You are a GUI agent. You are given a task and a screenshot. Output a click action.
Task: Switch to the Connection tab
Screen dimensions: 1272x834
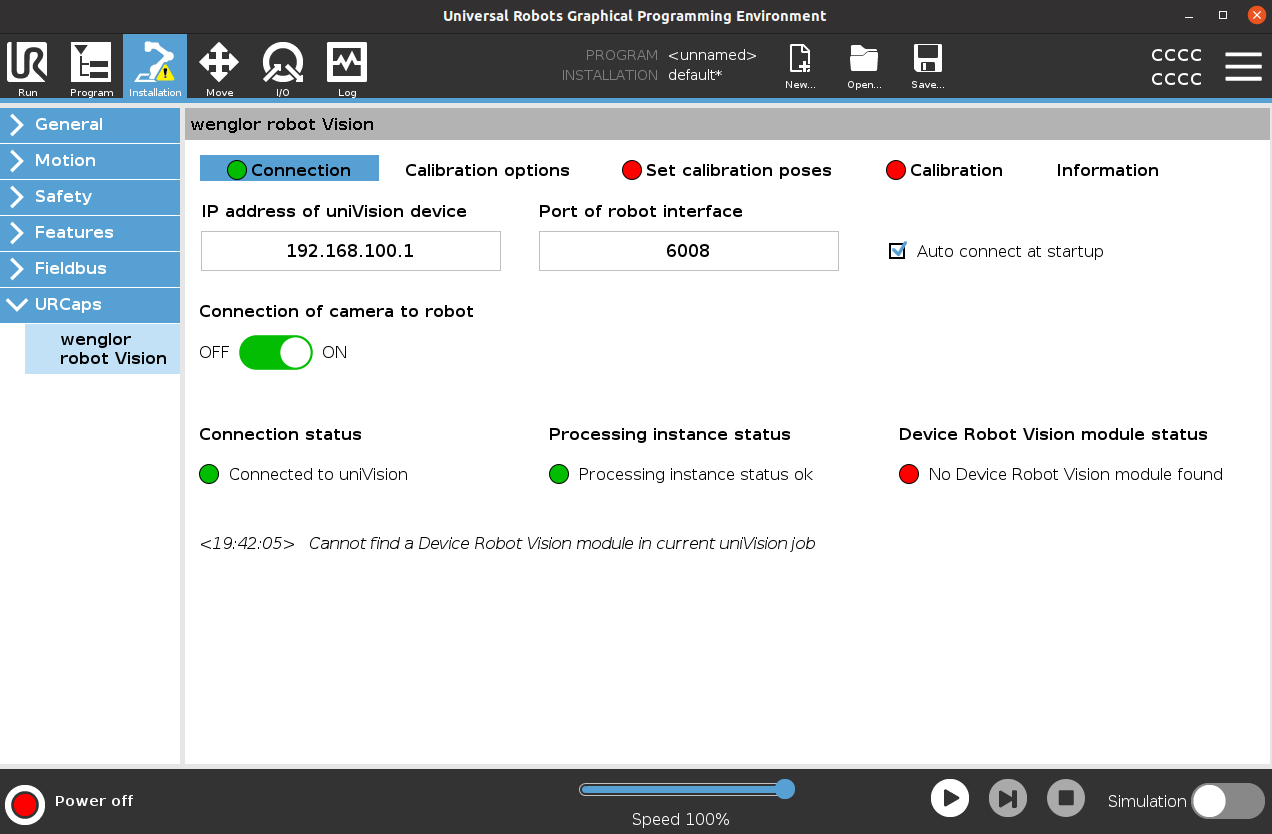(289, 169)
